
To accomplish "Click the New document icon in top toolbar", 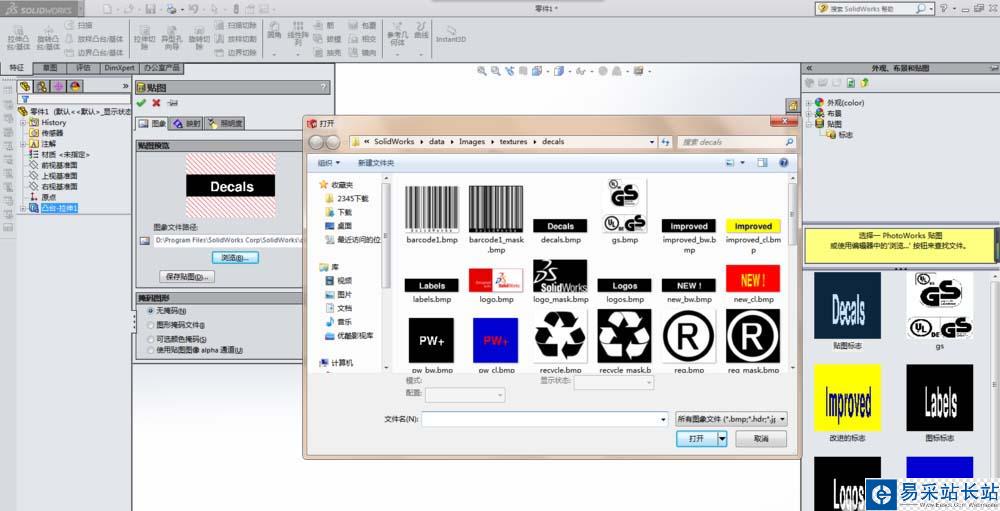I will click(107, 9).
